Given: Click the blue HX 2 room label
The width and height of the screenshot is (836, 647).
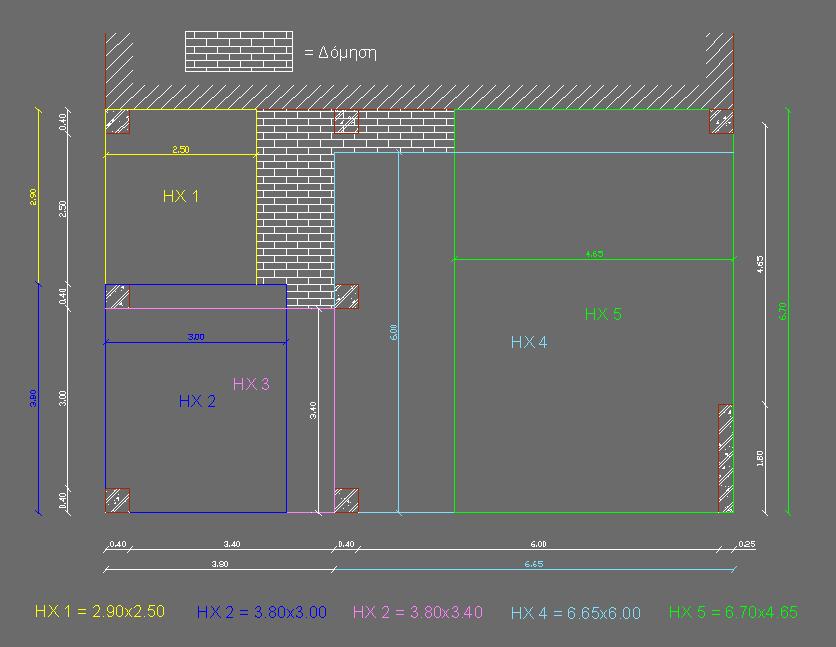Looking at the screenshot, I should [x=197, y=401].
